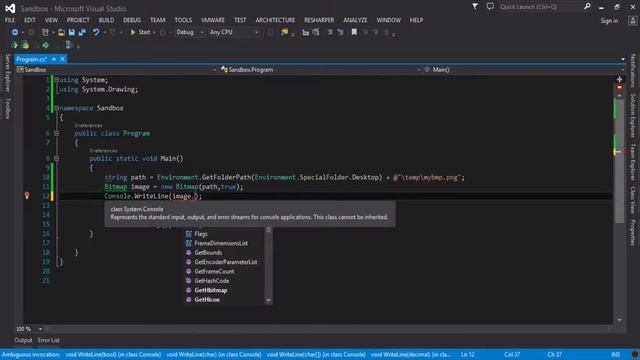This screenshot has width=640, height=360.
Task: Click the account avatar icon beside Sign in
Action: click(632, 20)
